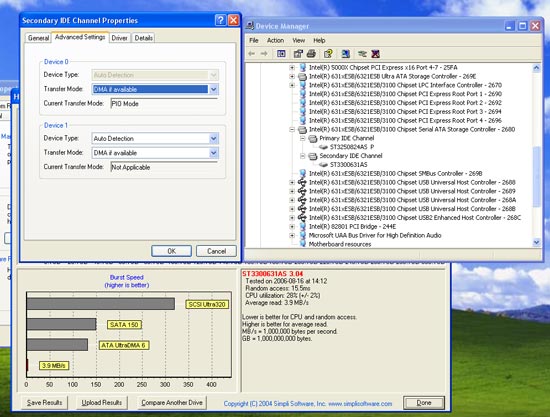
Task: Switch to the Driver tab
Action: (x=119, y=38)
